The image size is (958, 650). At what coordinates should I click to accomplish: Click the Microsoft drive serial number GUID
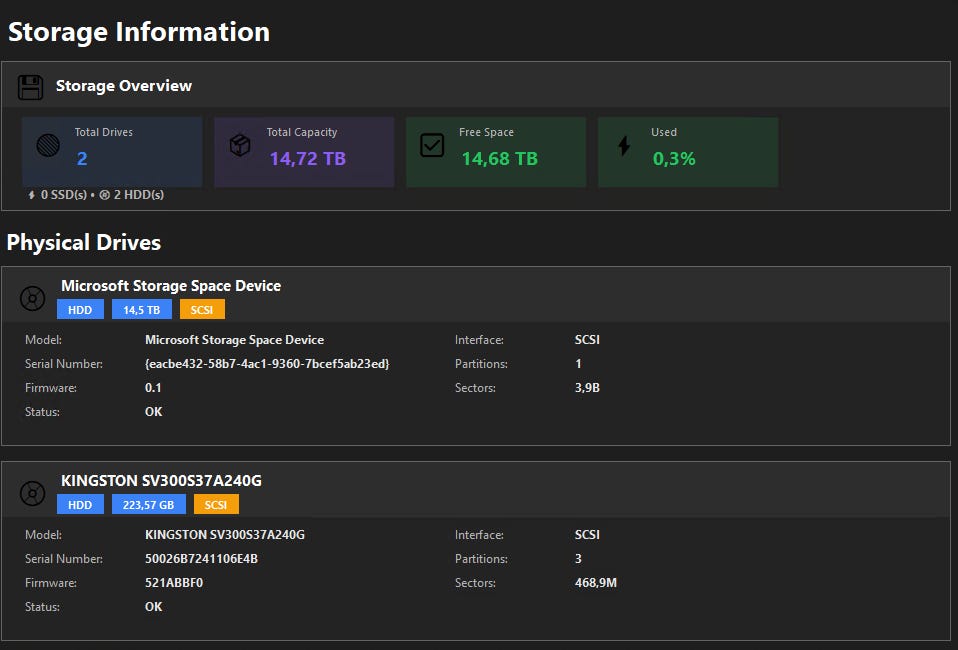tap(267, 364)
